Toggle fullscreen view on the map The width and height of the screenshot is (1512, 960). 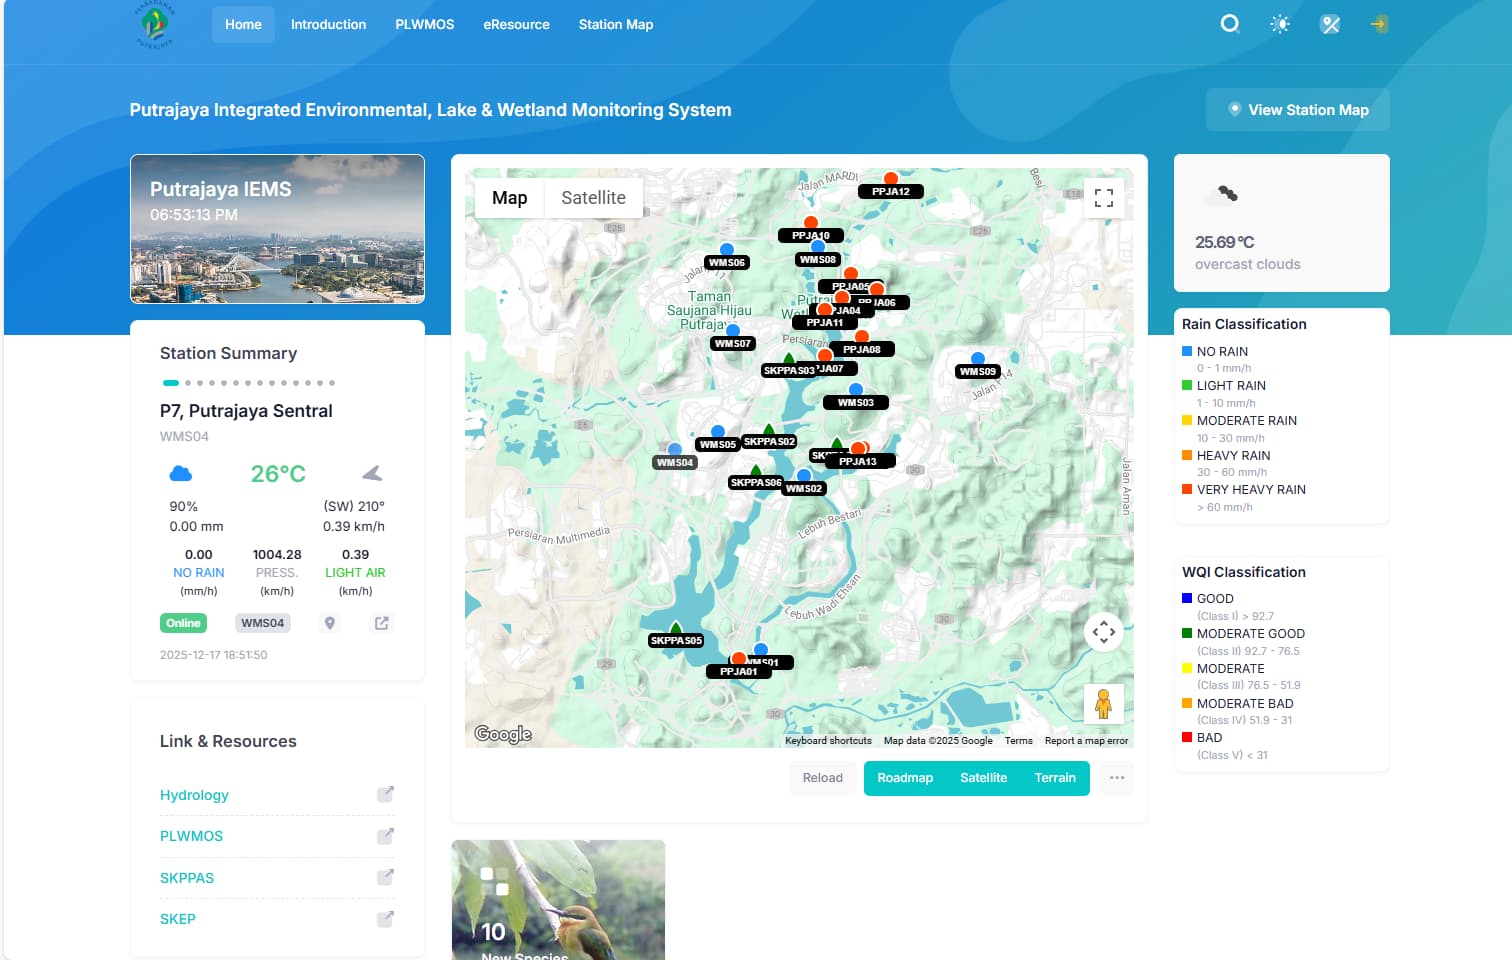tap(1104, 198)
